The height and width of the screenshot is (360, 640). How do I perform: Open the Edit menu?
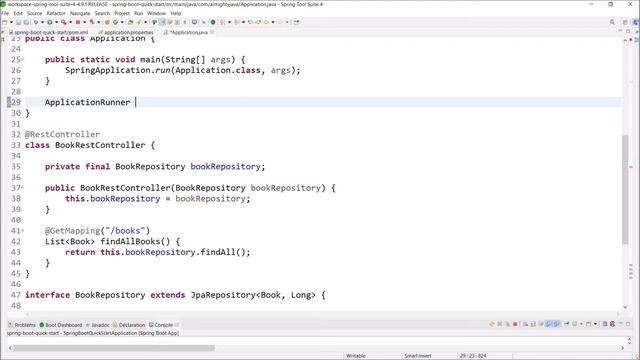coord(18,13)
